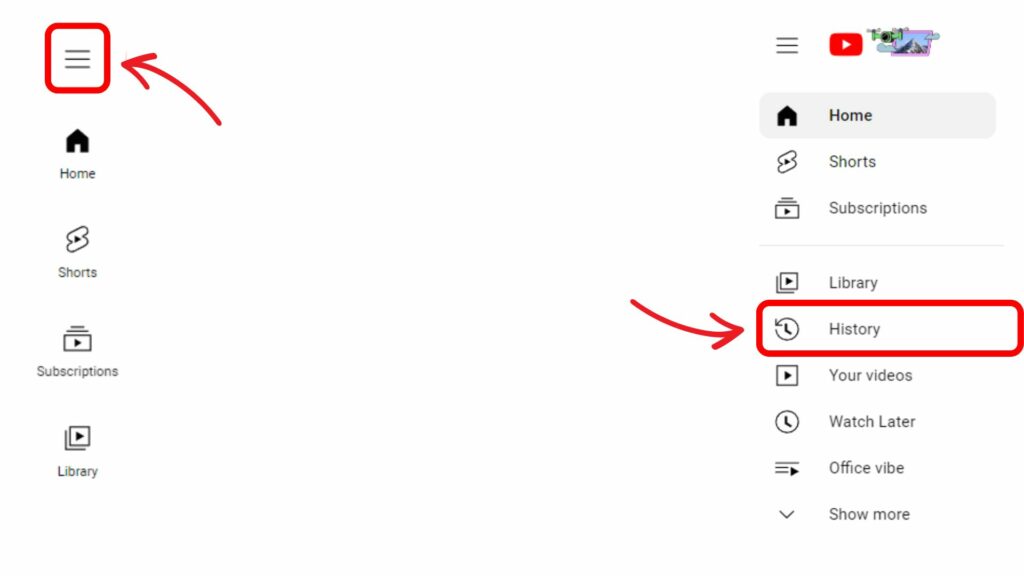Open Library from its icon in the sidebar

77,437
